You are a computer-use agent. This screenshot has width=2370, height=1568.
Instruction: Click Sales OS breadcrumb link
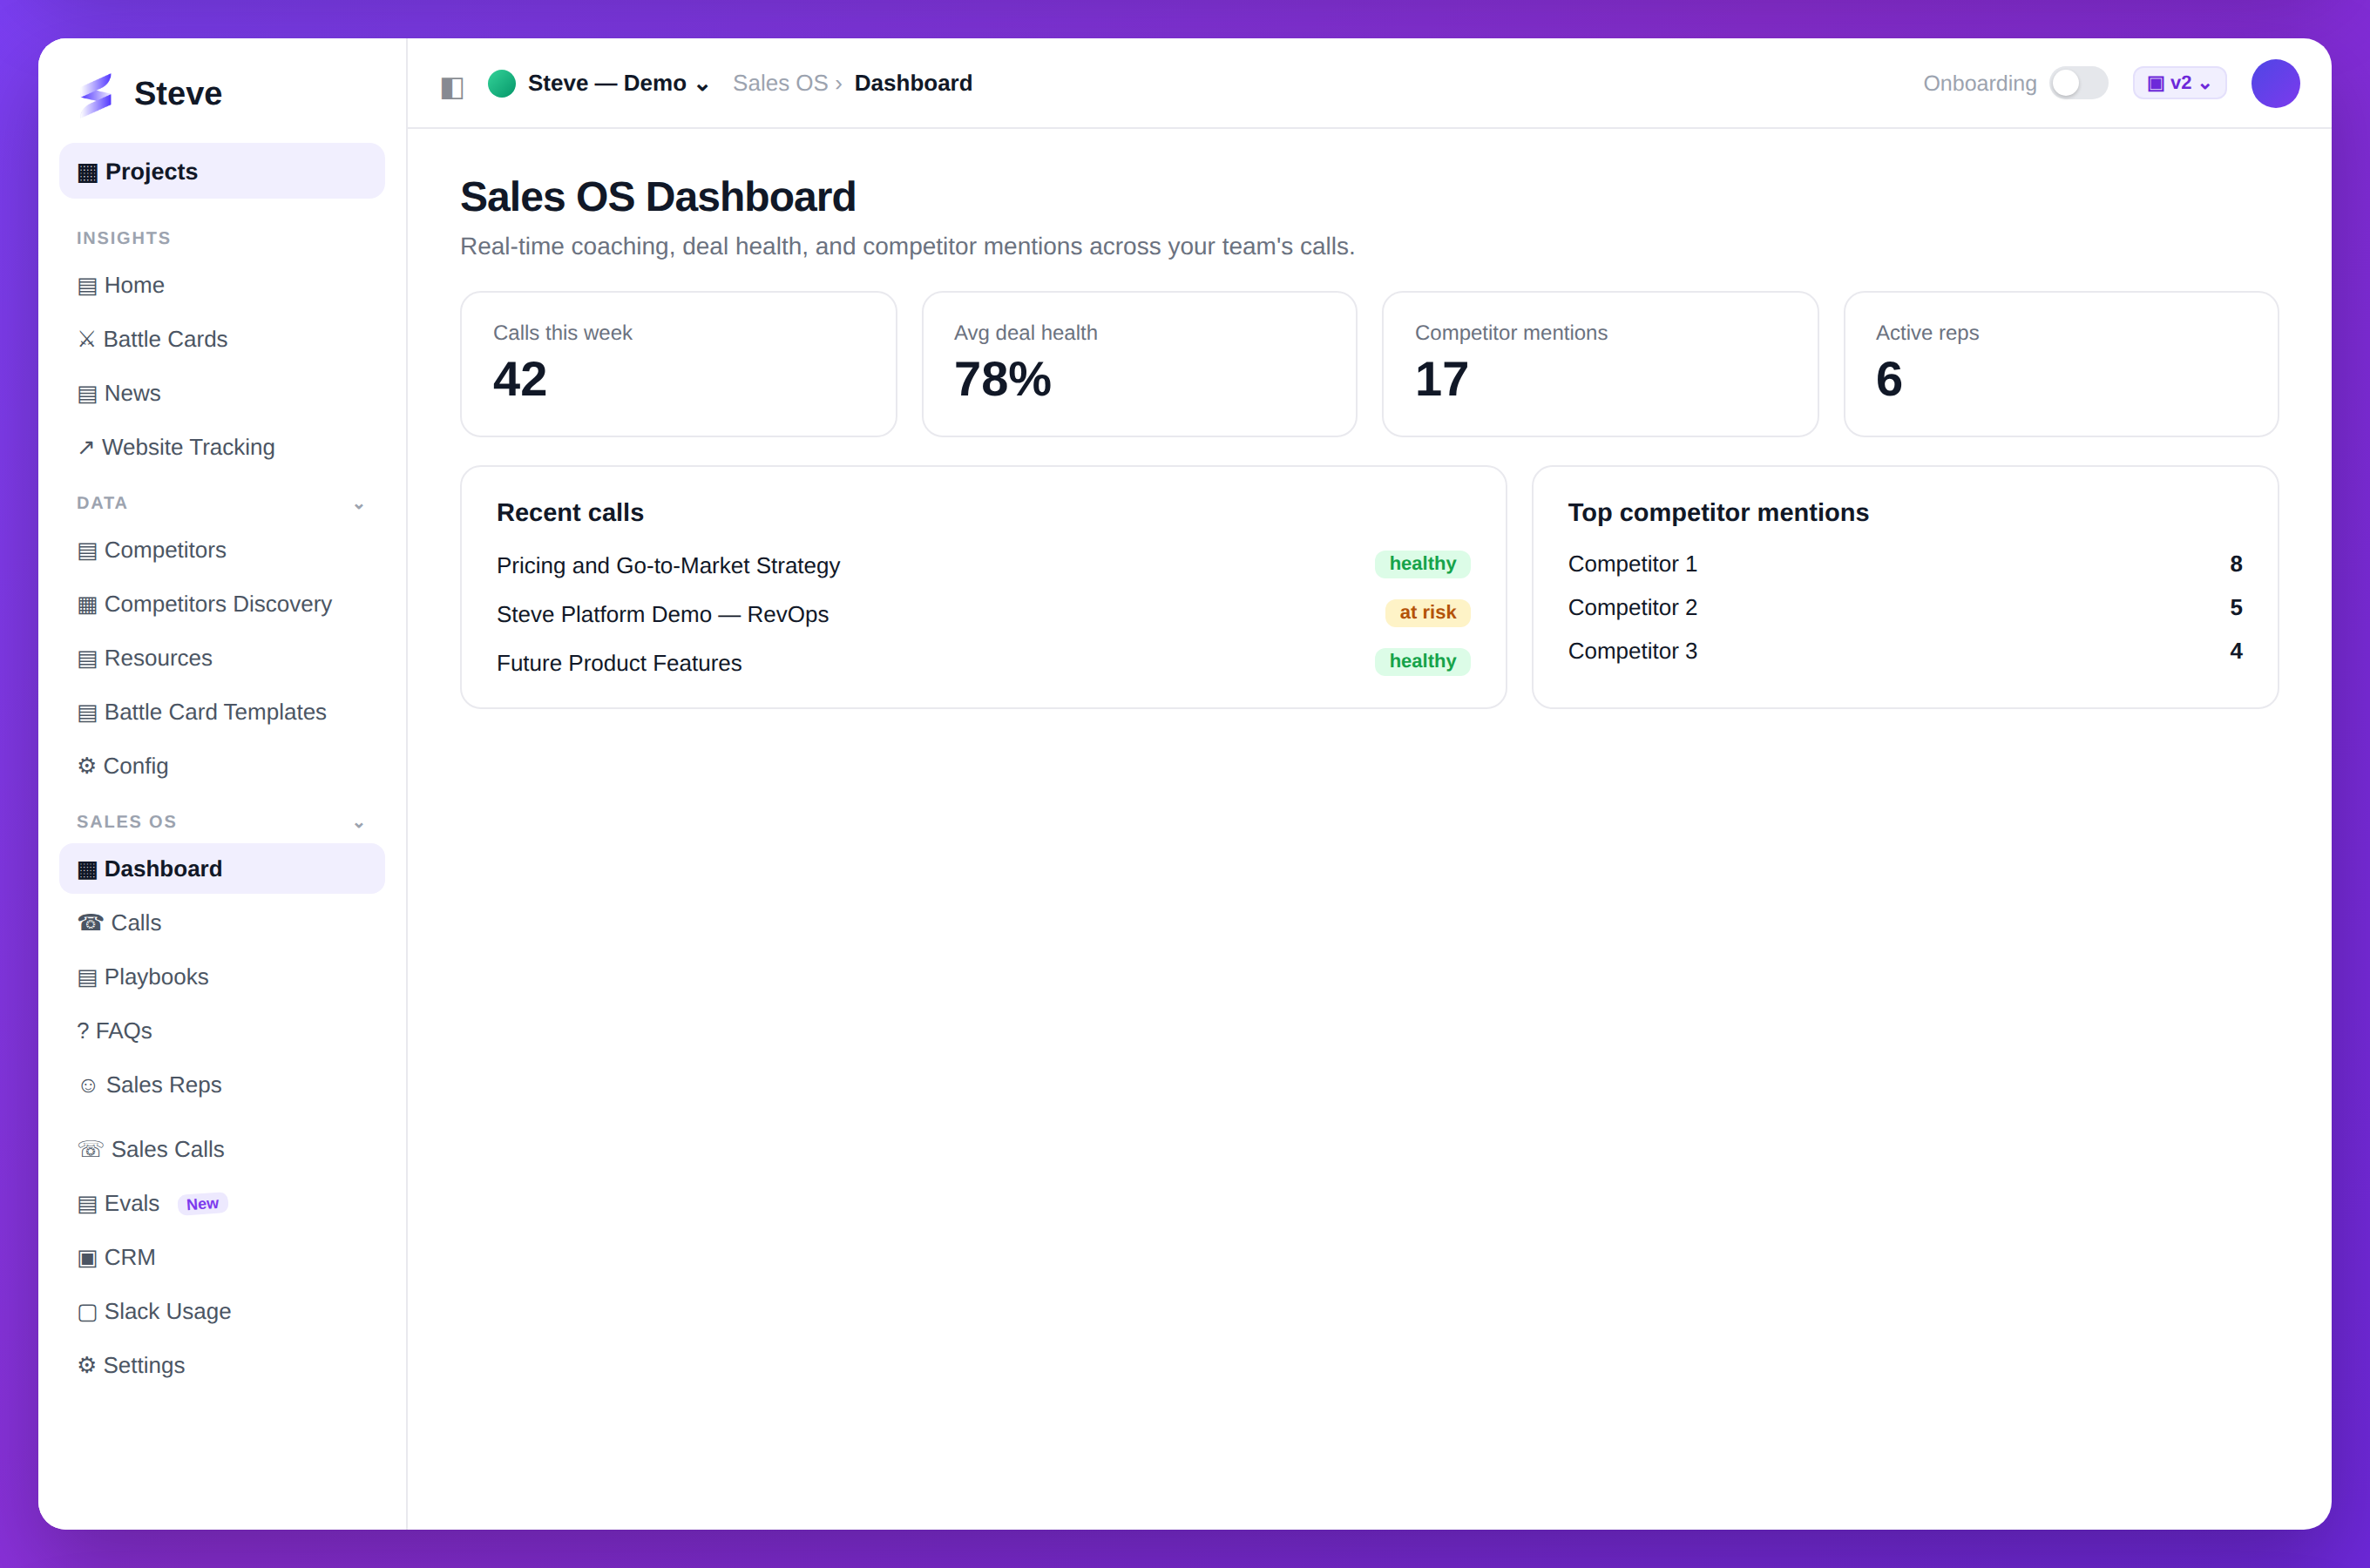(x=780, y=83)
